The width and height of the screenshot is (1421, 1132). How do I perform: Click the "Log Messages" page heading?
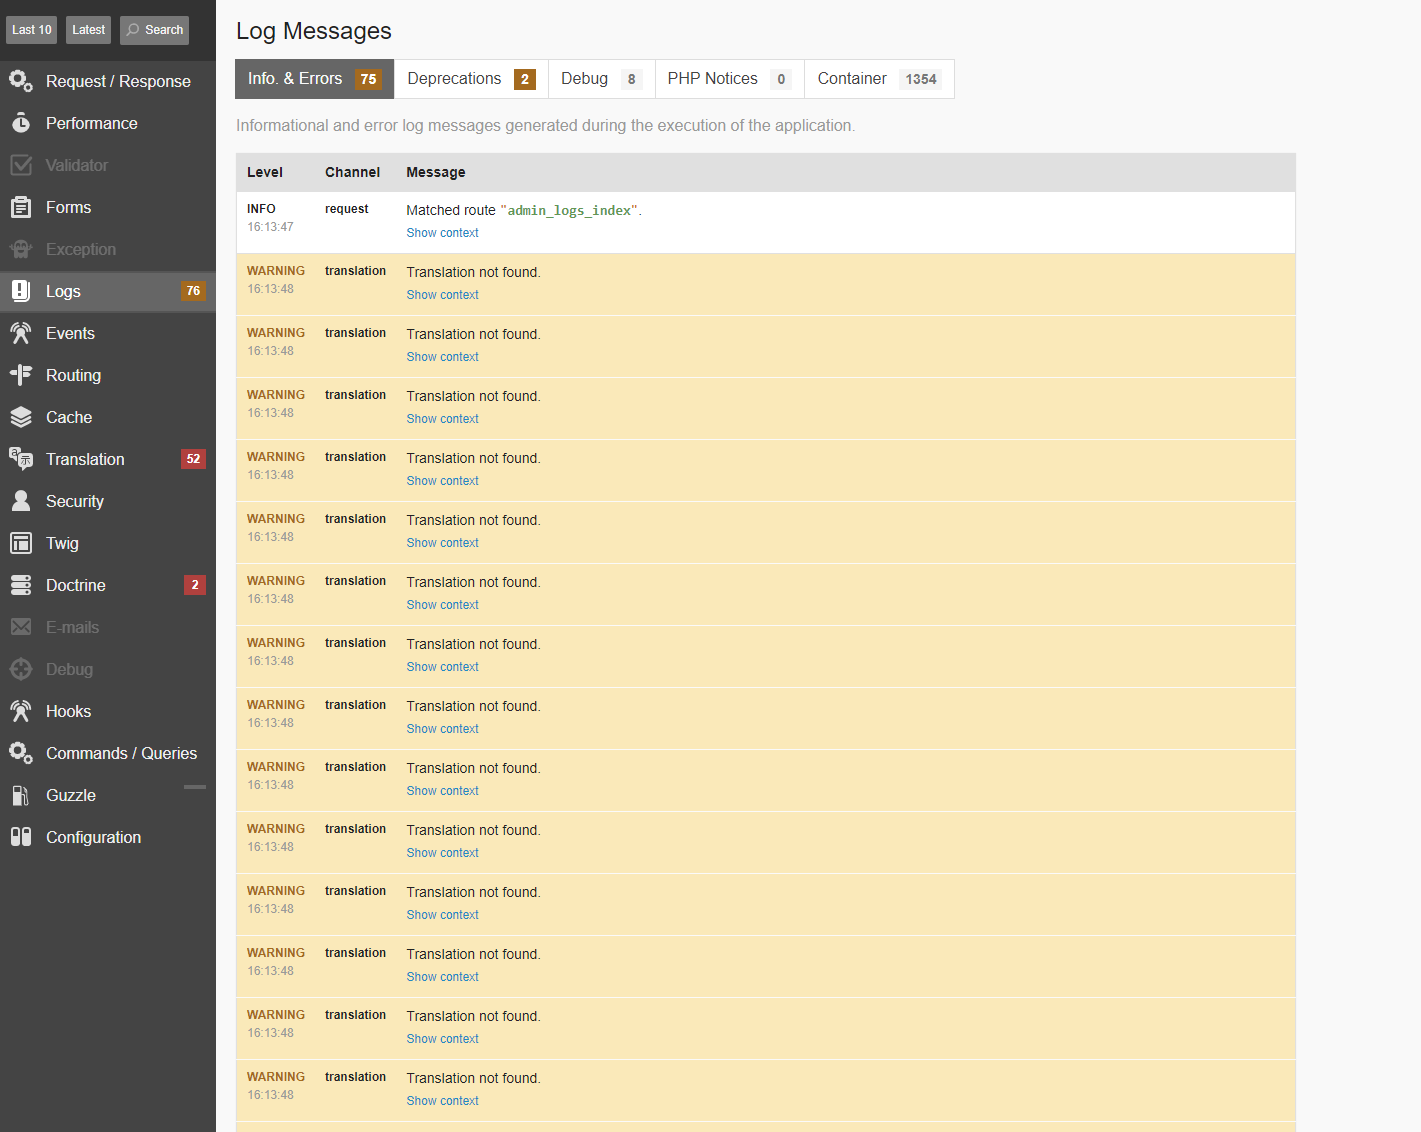coord(314,31)
